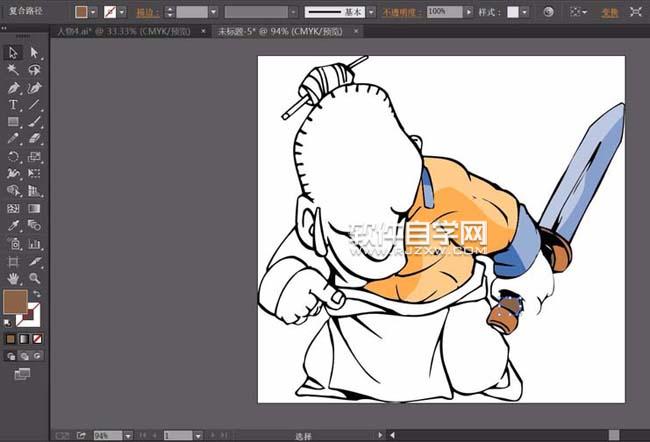This screenshot has width=650, height=442.
Task: Enable Draw Normal mode
Action: pos(11,356)
